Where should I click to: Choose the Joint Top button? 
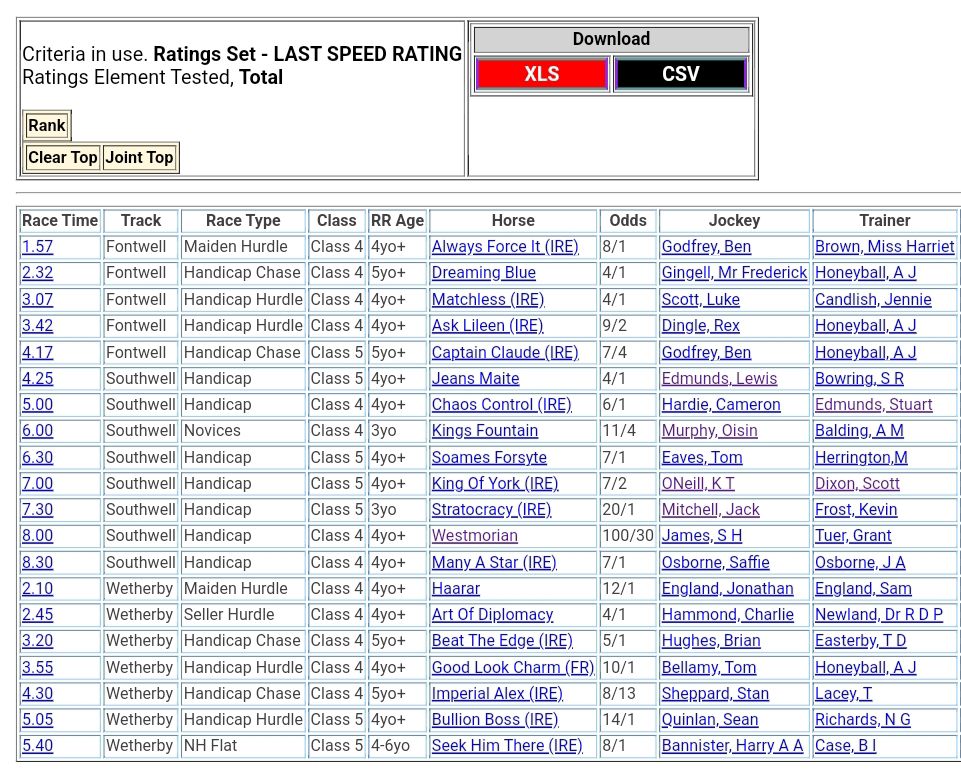click(139, 157)
